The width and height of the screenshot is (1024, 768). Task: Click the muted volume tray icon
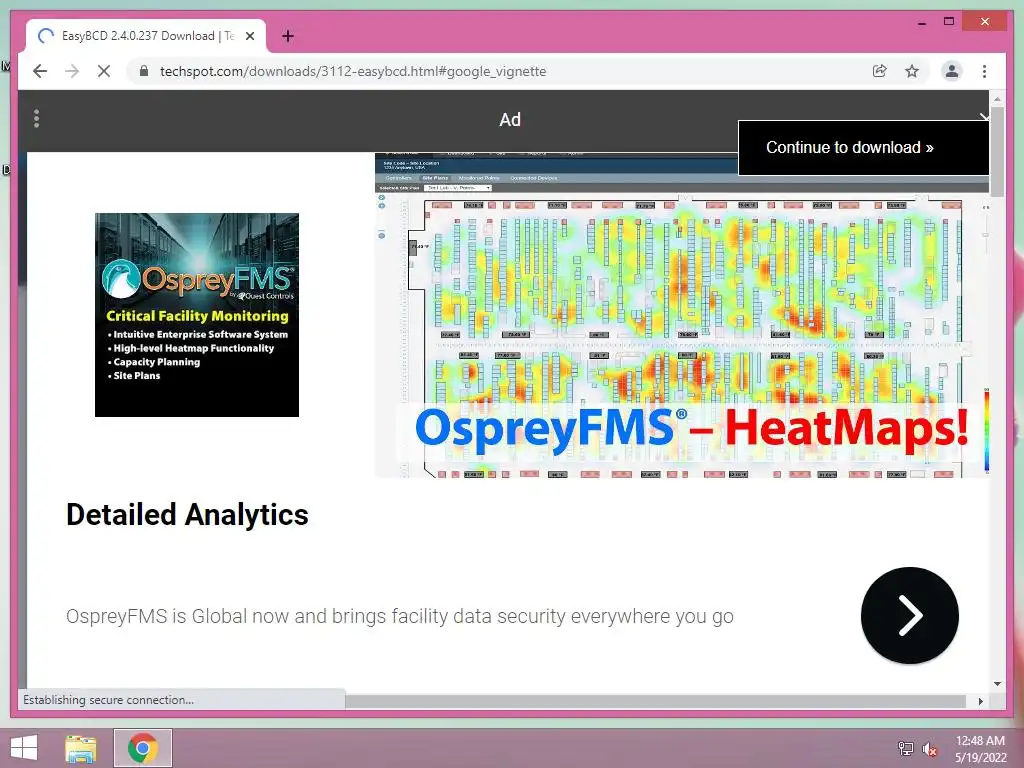point(930,748)
